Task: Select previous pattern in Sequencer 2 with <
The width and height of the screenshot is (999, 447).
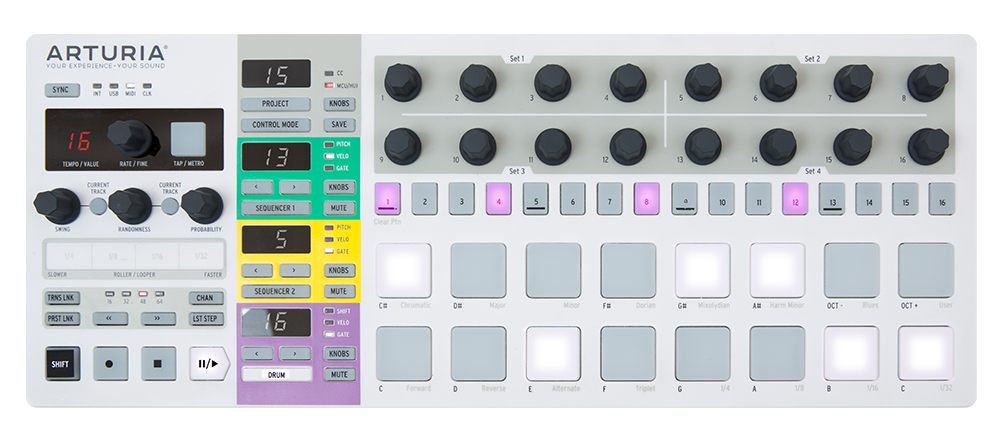Action: click(x=257, y=271)
